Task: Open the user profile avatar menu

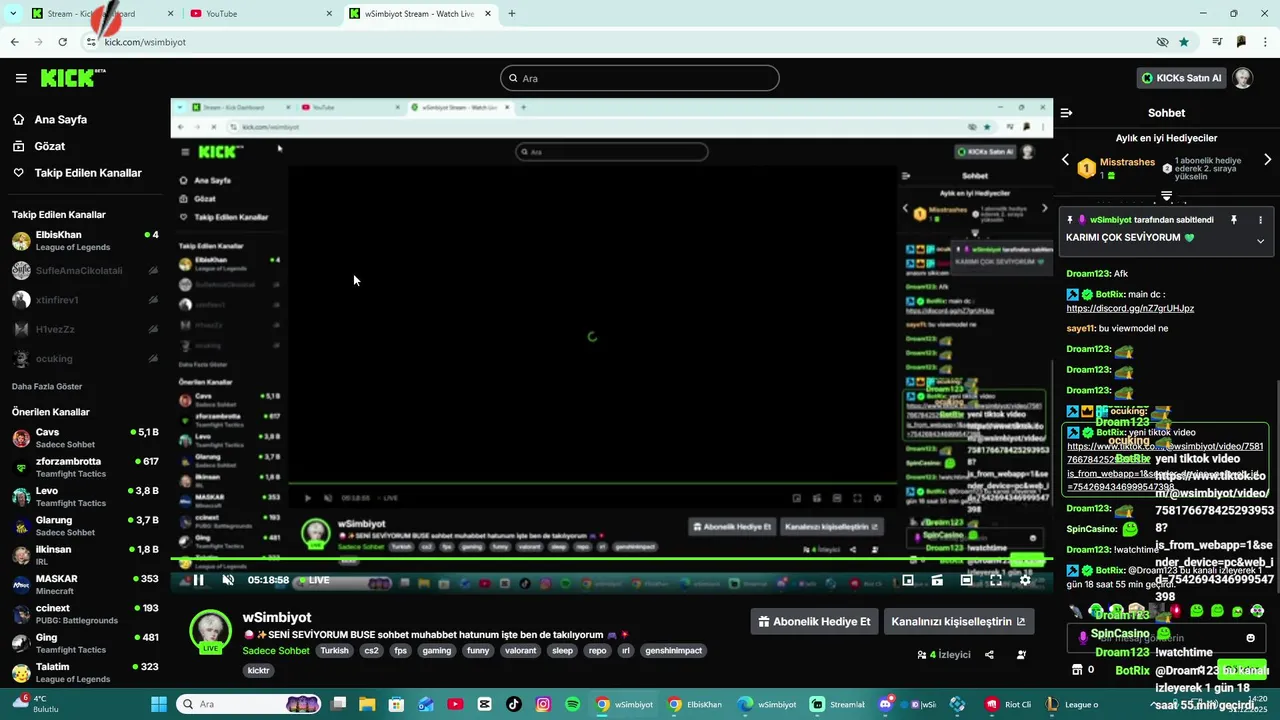Action: (1243, 78)
